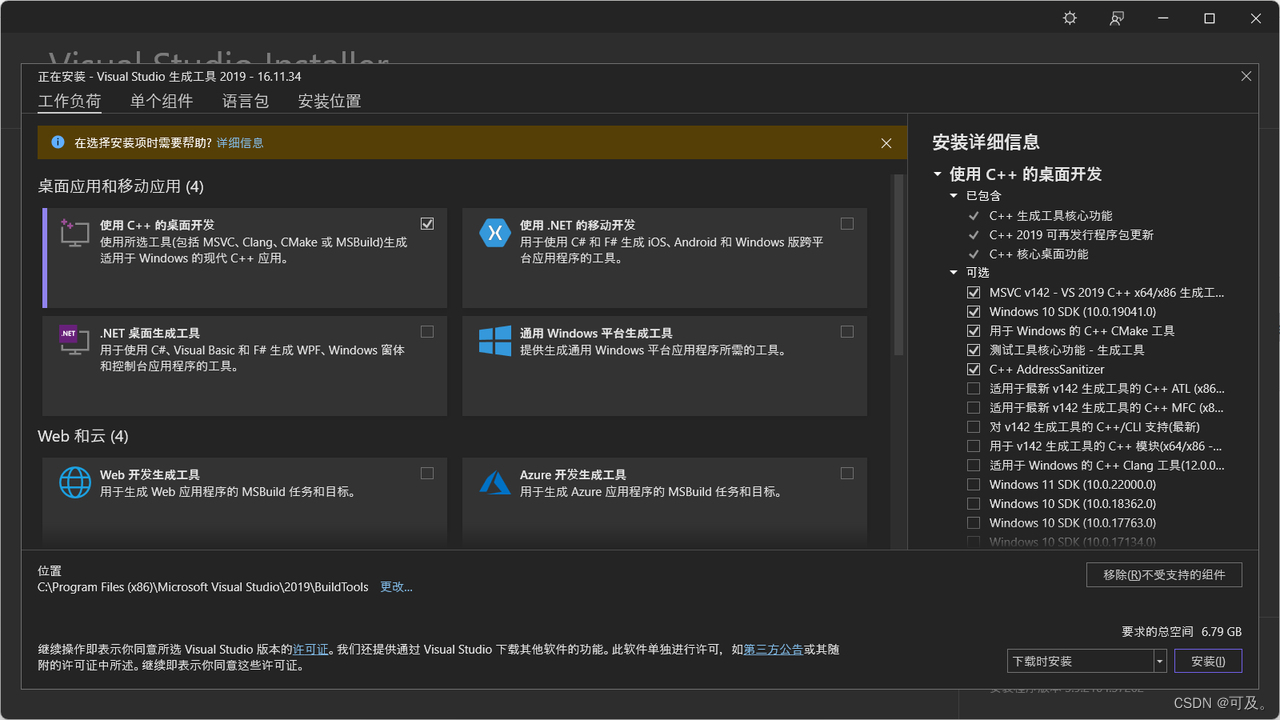Uncheck Windows 10 SDK (10.0.19041.0)
Image resolution: width=1280 pixels, height=720 pixels.
tap(974, 312)
